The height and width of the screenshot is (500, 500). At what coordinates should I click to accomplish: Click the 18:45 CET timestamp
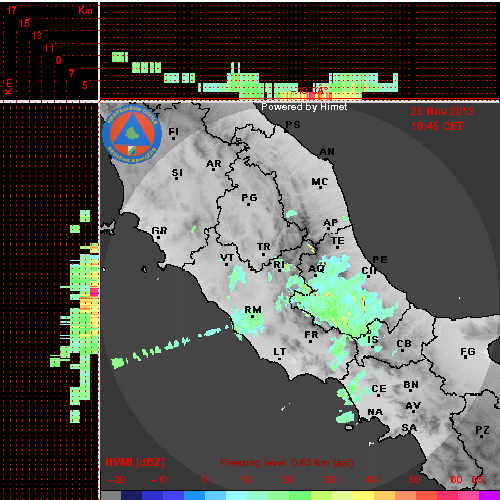(437, 126)
